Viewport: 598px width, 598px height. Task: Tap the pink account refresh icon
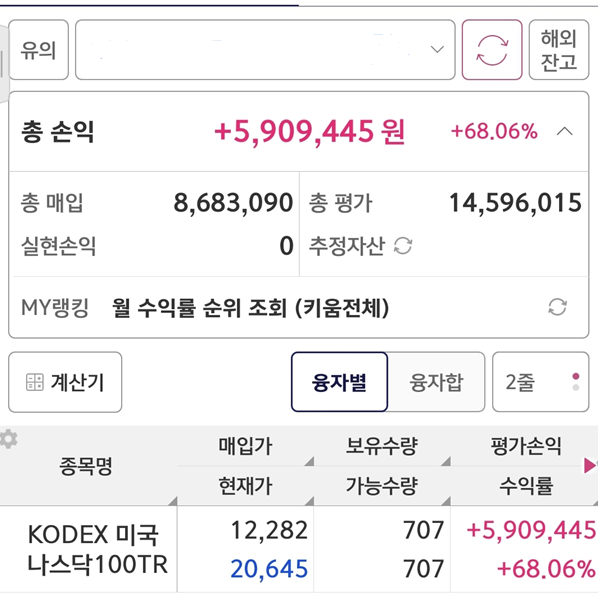[x=492, y=50]
